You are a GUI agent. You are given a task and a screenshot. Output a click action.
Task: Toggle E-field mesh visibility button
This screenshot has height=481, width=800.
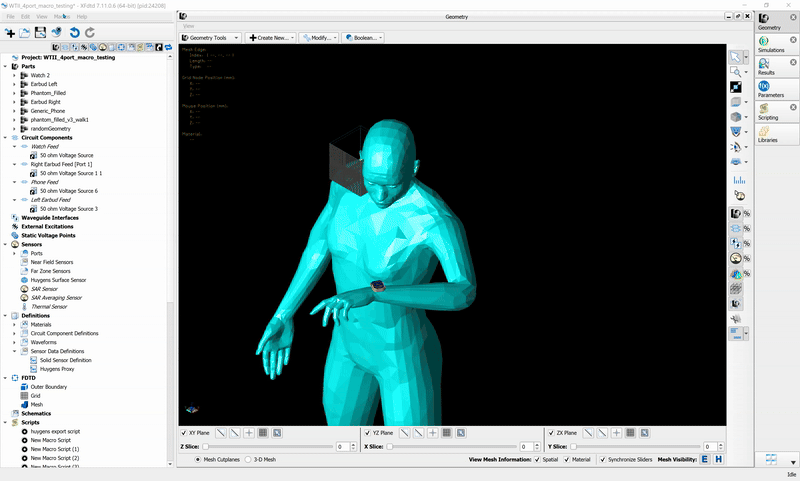pos(705,459)
